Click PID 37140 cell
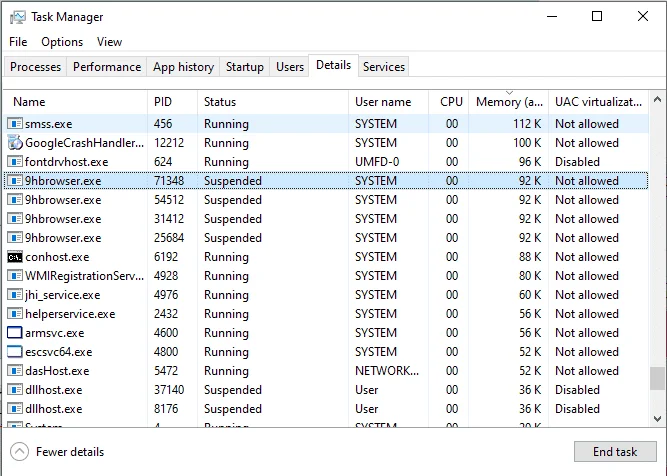Image resolution: width=667 pixels, height=476 pixels. tap(169, 390)
